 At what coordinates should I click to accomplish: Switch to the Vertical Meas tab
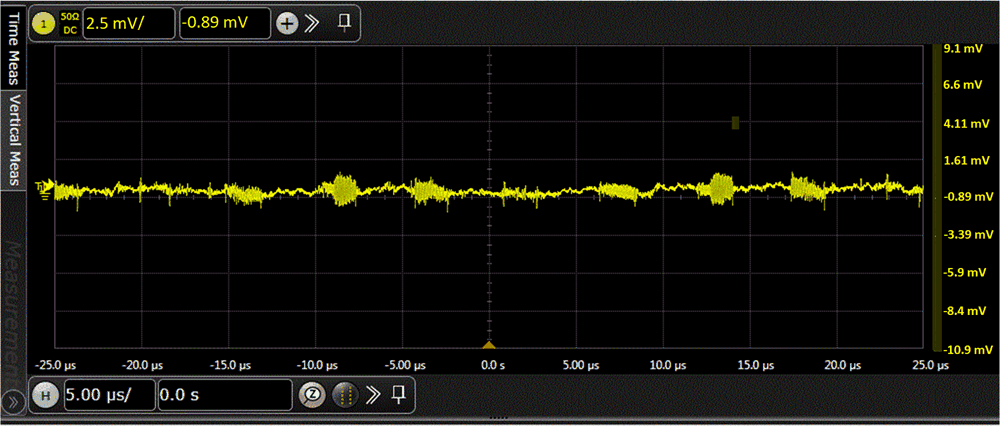point(15,140)
